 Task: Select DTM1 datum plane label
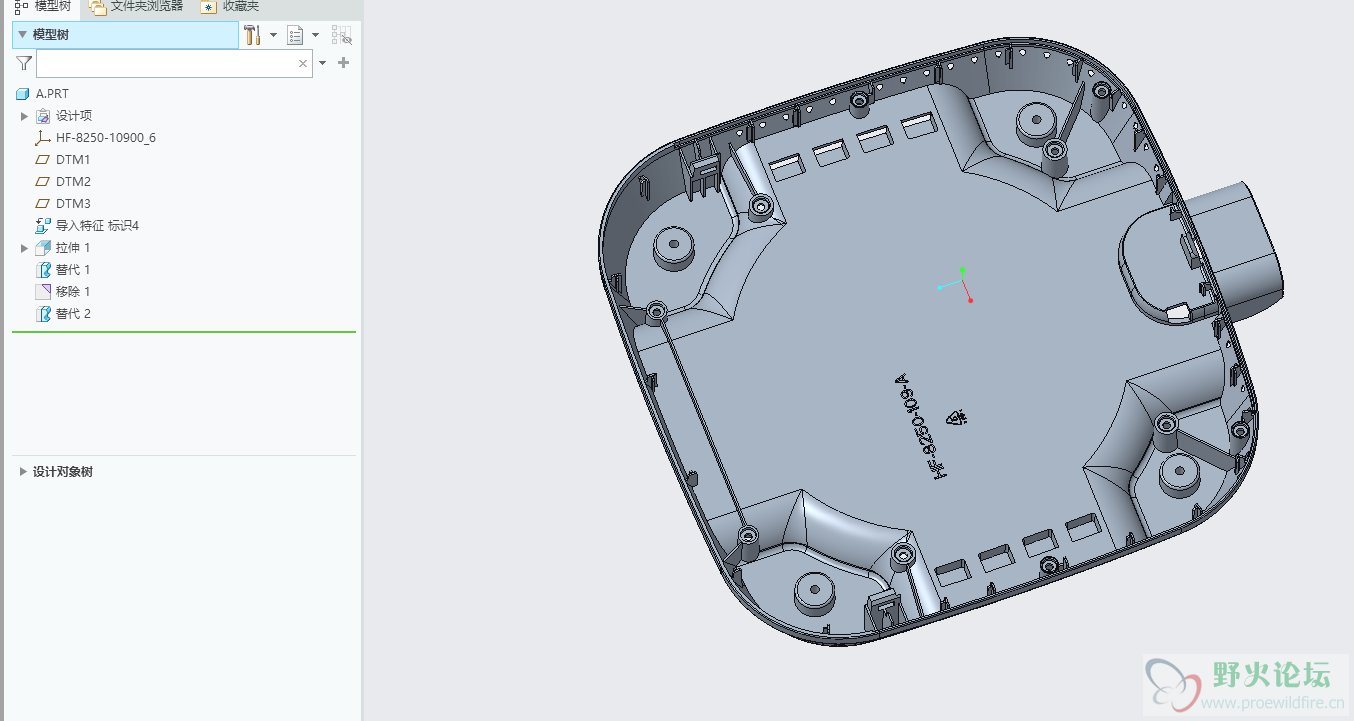tap(73, 160)
